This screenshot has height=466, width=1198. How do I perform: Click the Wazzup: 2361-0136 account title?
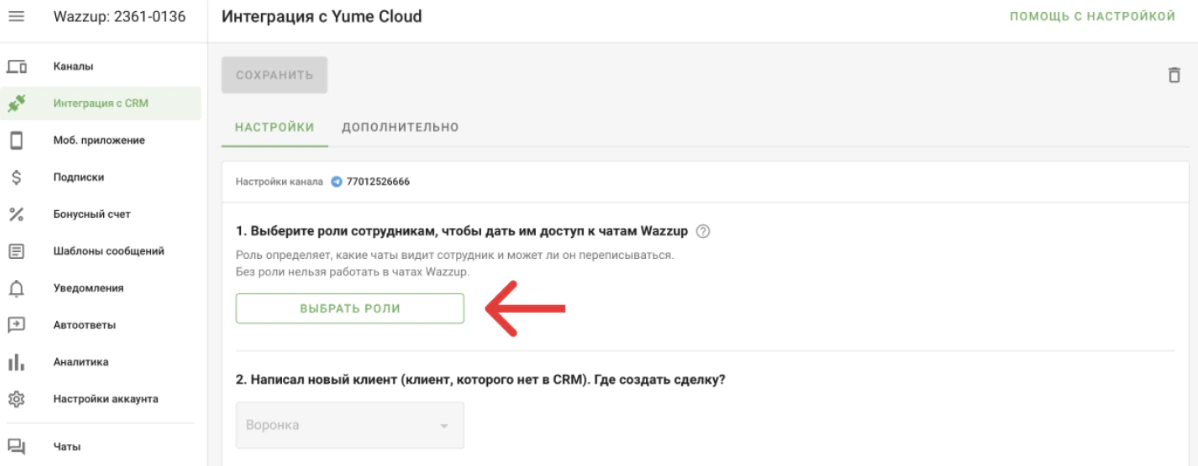click(x=119, y=16)
